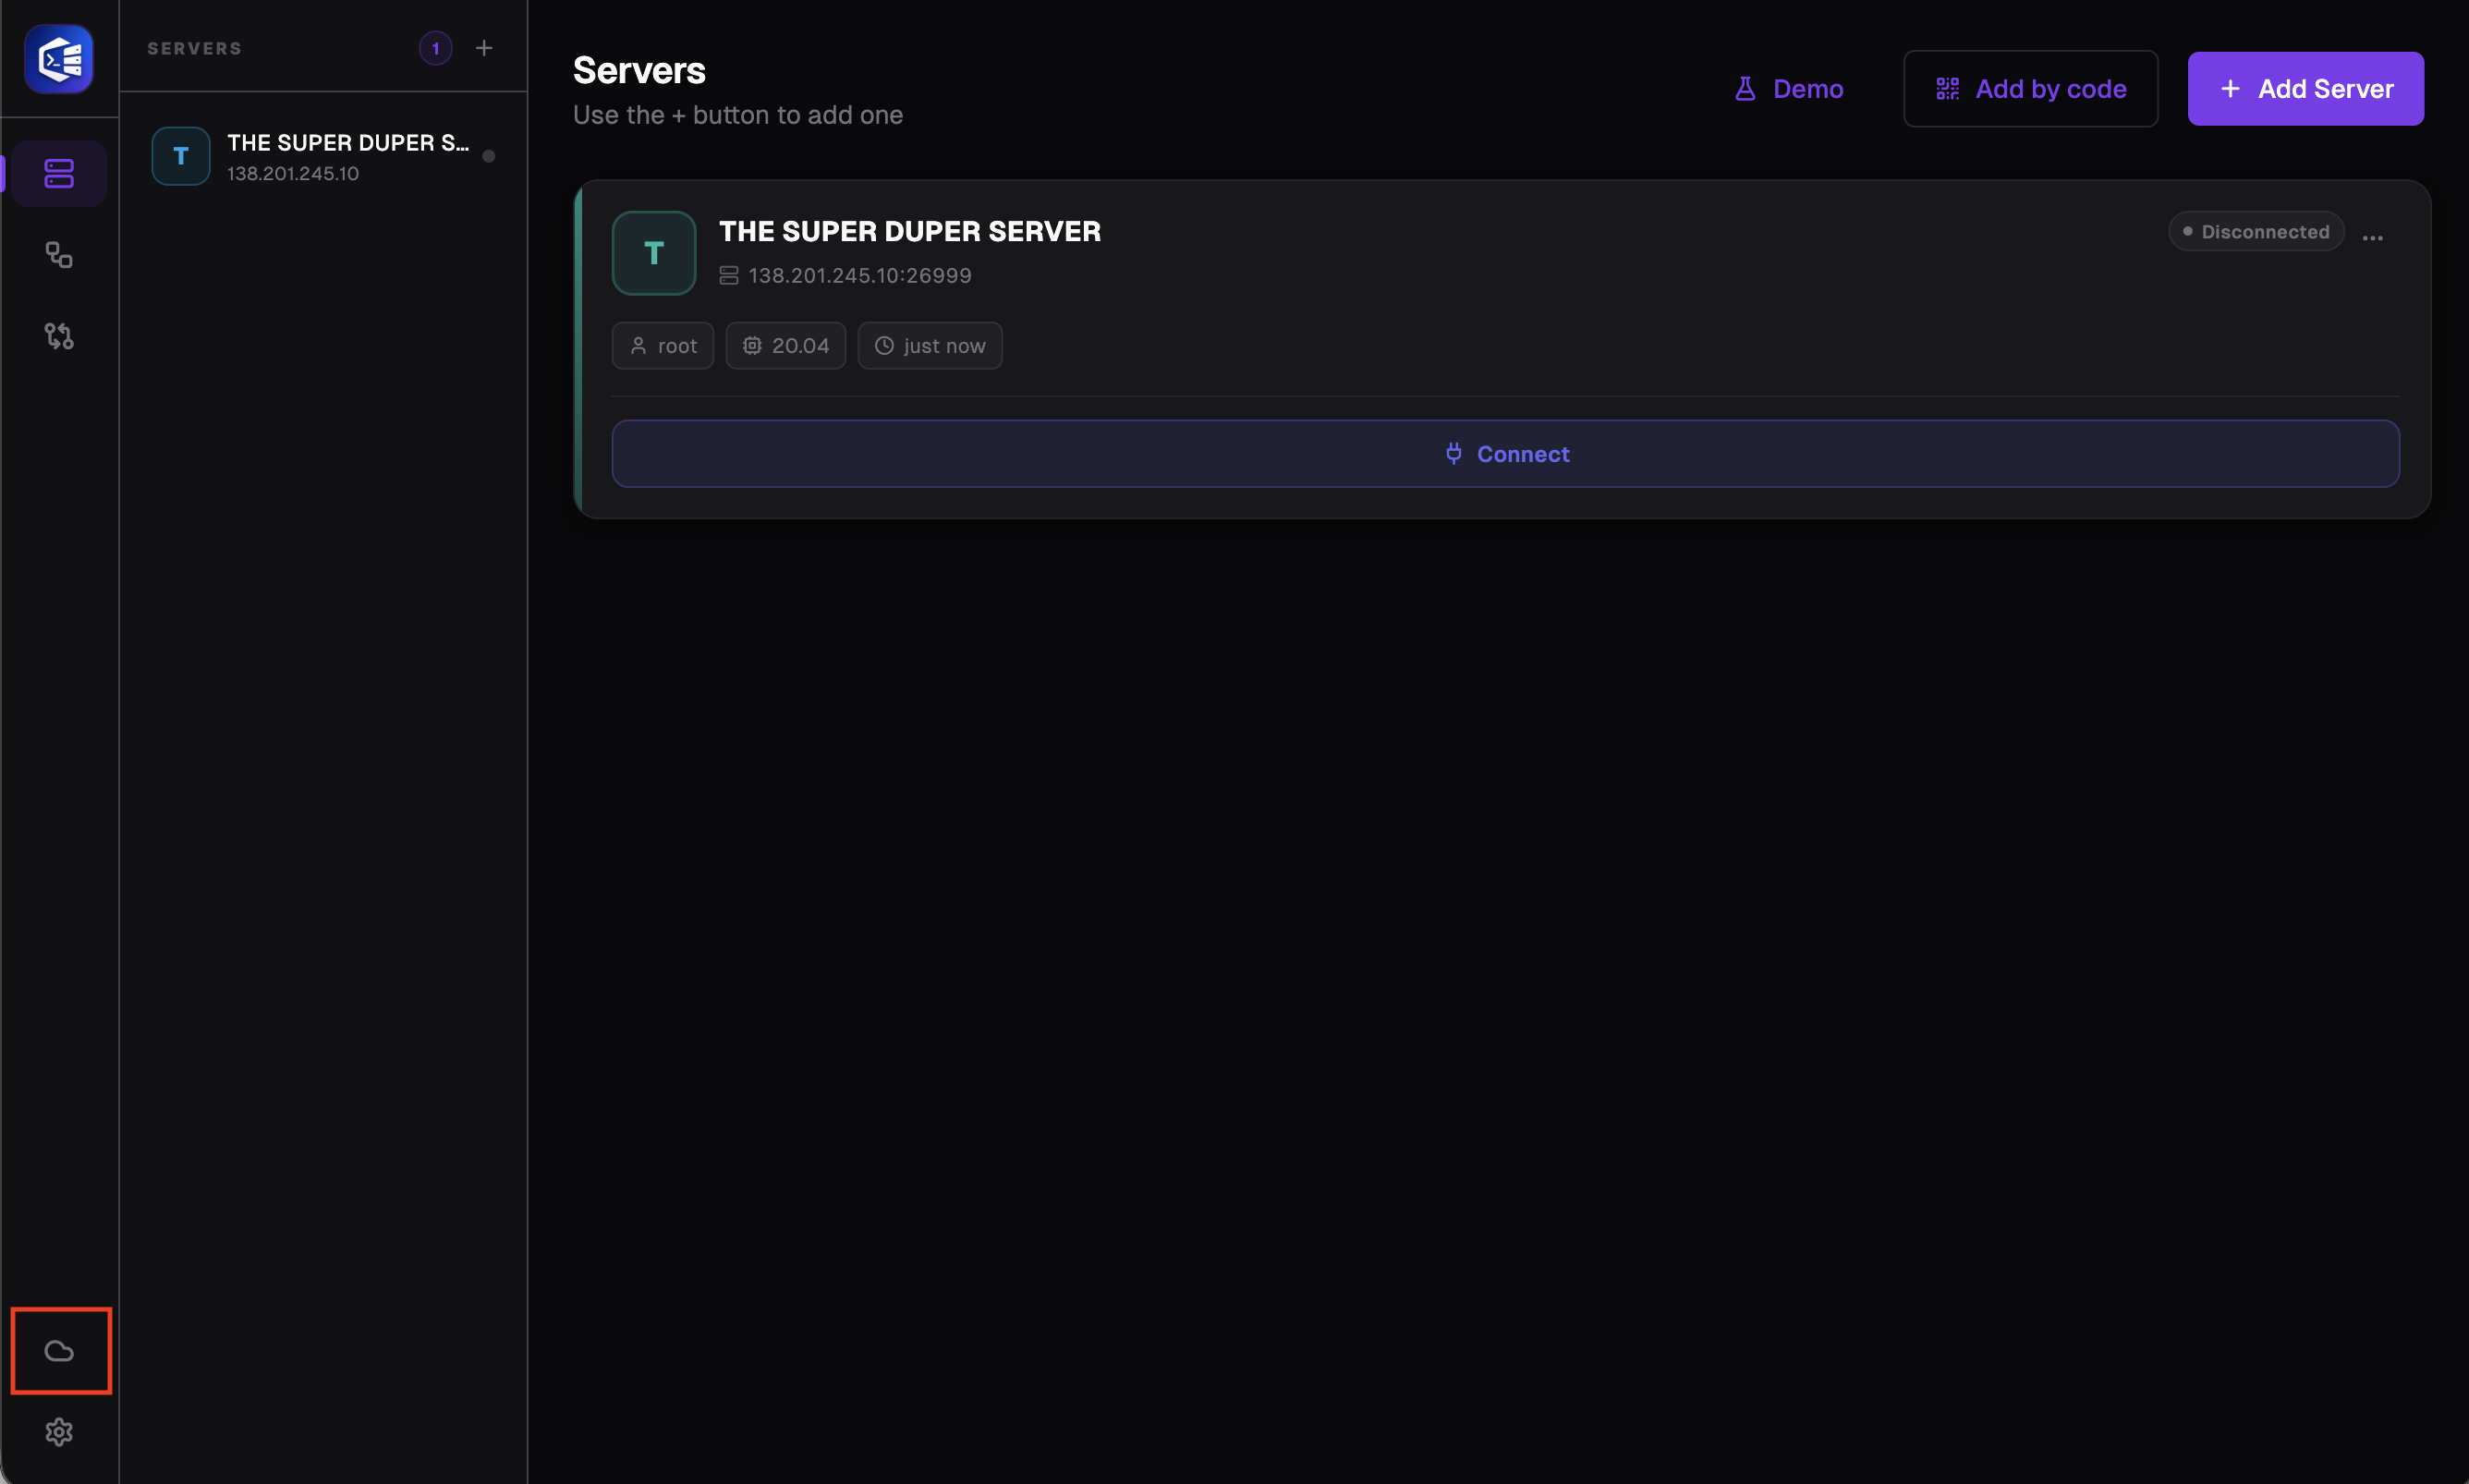Open the cloud sync icon
This screenshot has width=2469, height=1484.
[x=59, y=1351]
